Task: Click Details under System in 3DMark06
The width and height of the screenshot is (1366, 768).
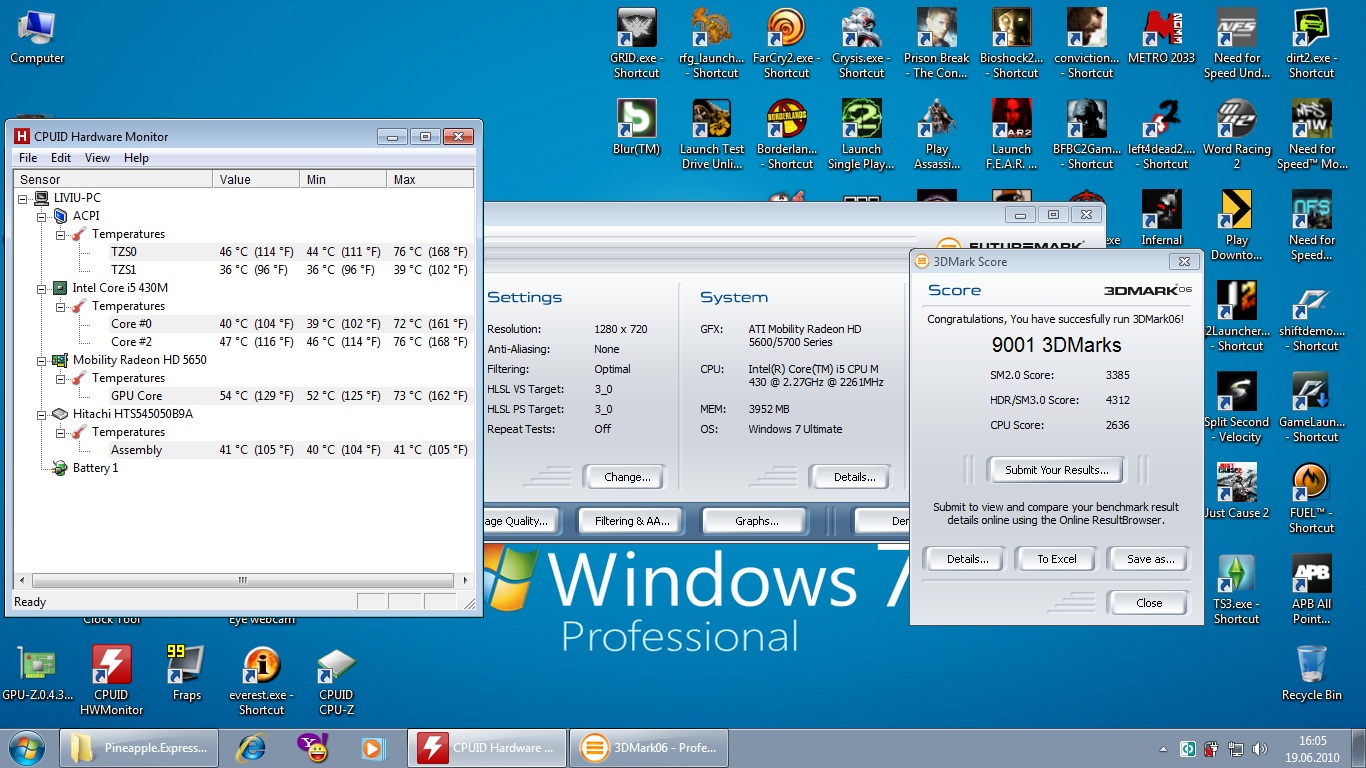Action: (854, 477)
